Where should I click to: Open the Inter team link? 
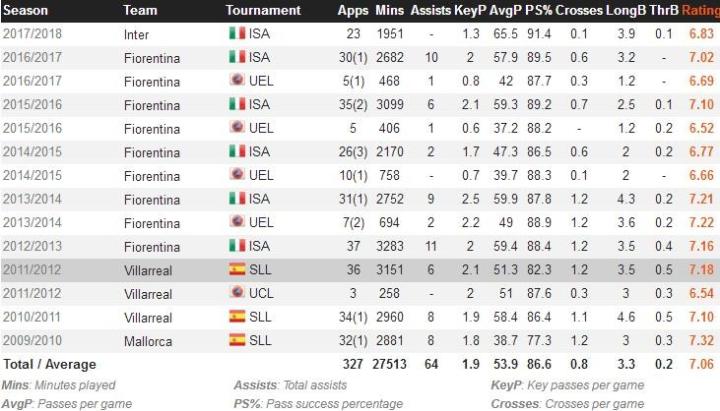click(x=138, y=34)
